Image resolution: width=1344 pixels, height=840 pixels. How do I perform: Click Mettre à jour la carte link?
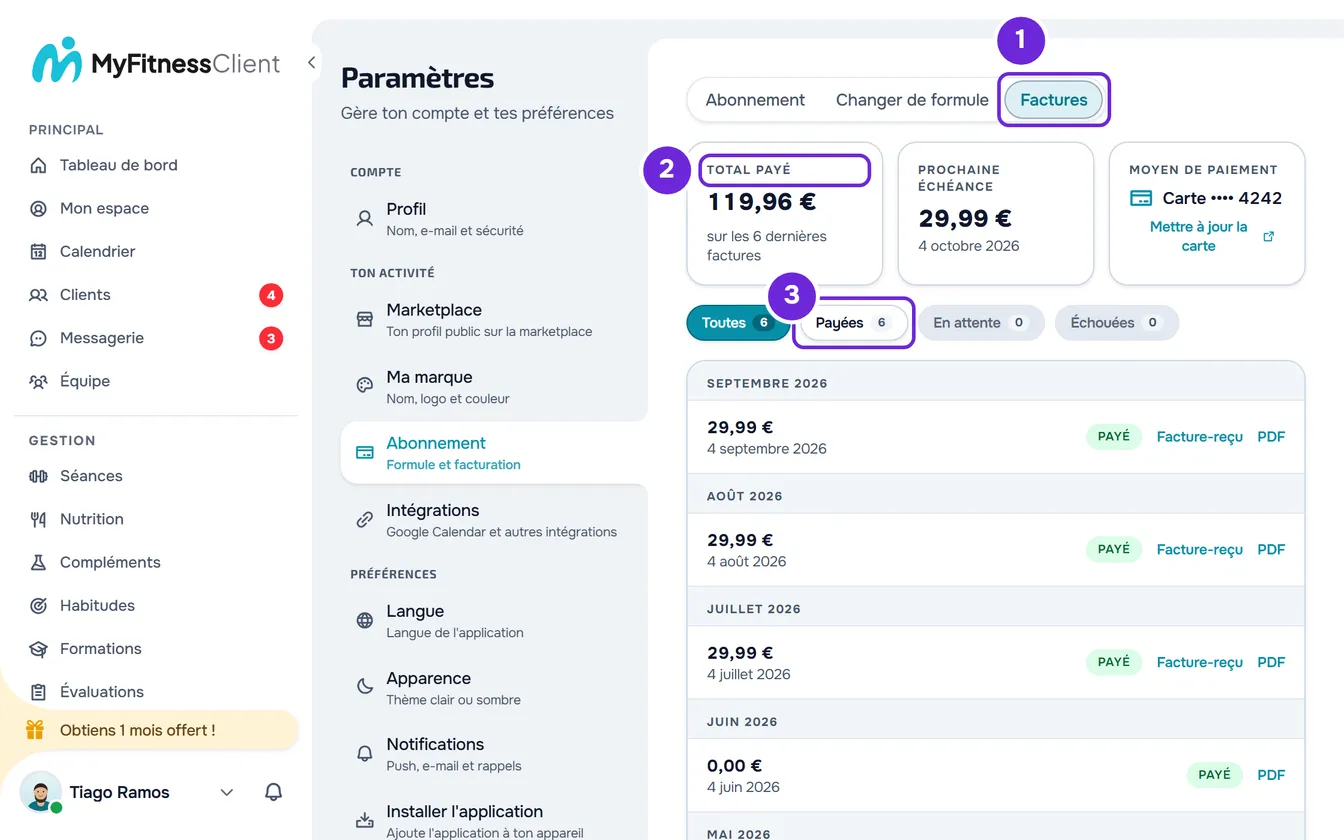click(x=1198, y=236)
